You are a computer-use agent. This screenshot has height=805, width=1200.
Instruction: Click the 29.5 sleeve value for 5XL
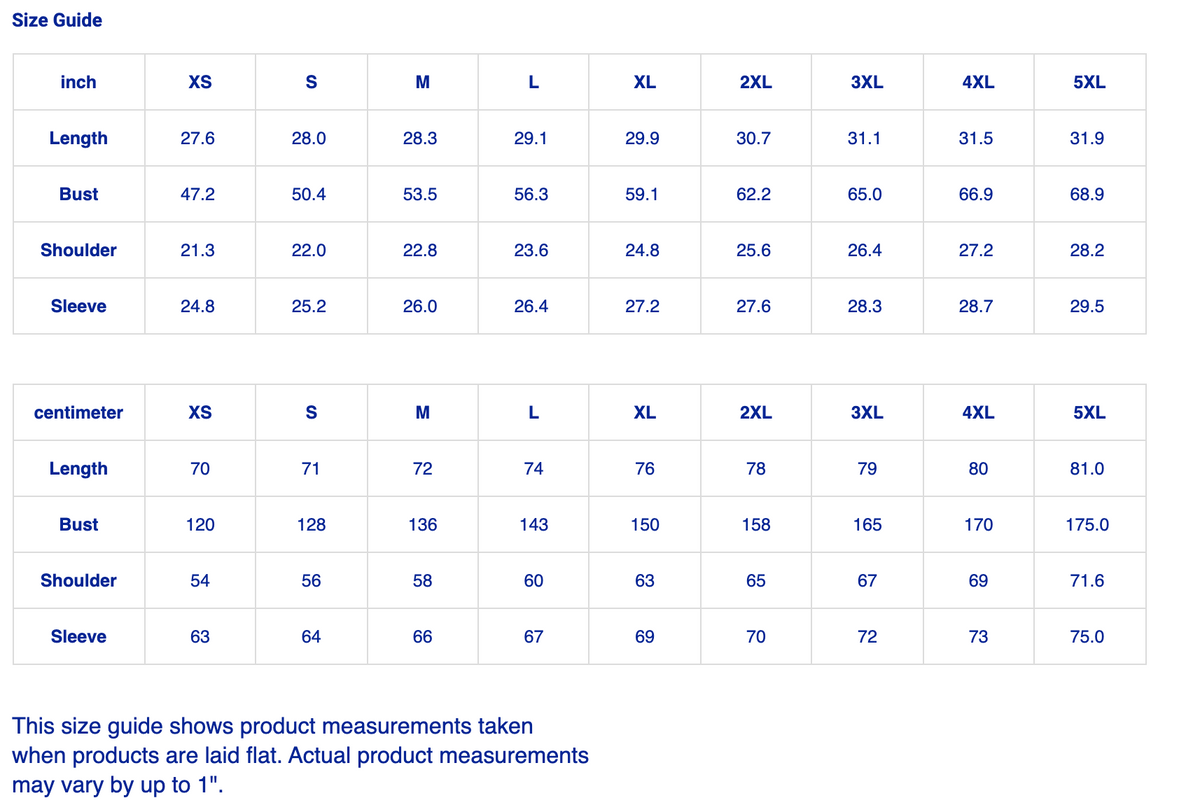(1087, 306)
